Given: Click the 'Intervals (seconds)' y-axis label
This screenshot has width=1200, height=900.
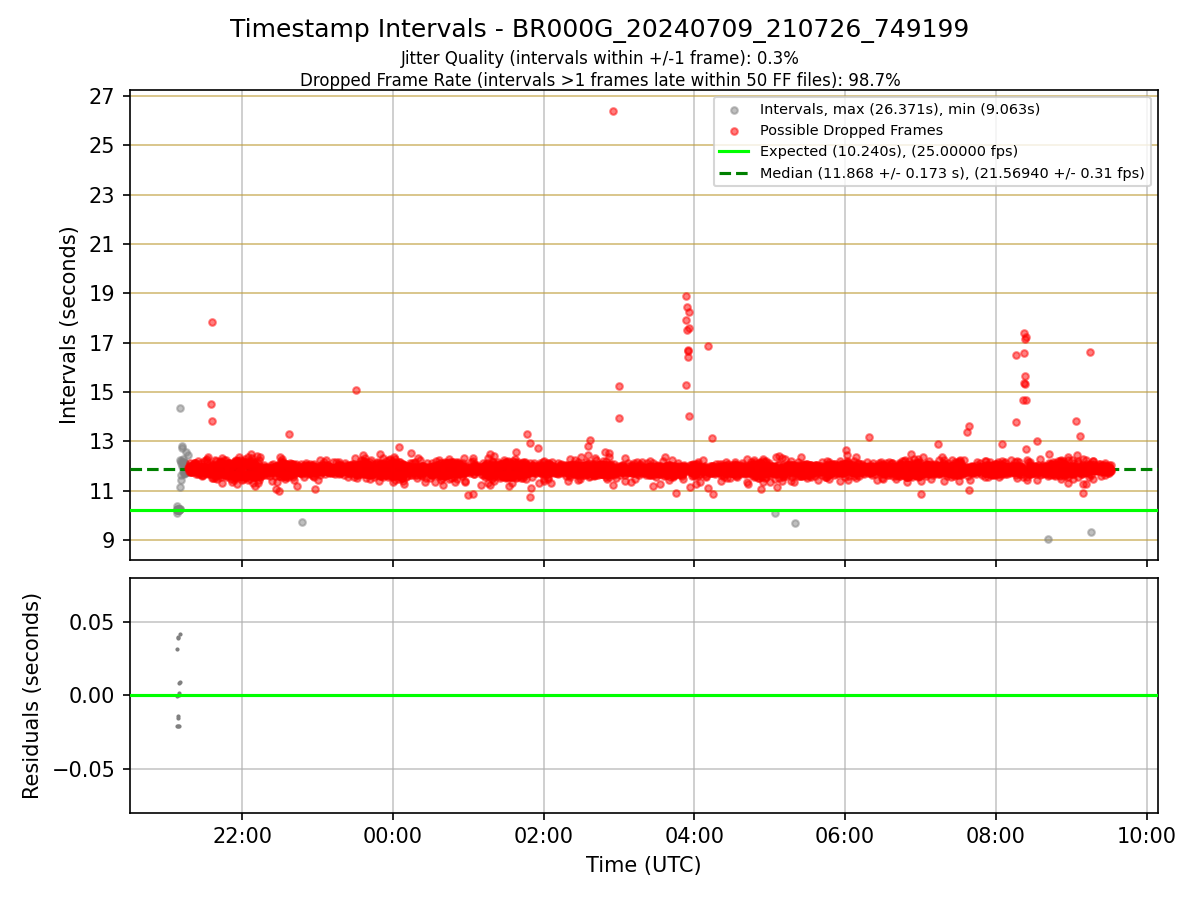Looking at the screenshot, I should pos(68,325).
